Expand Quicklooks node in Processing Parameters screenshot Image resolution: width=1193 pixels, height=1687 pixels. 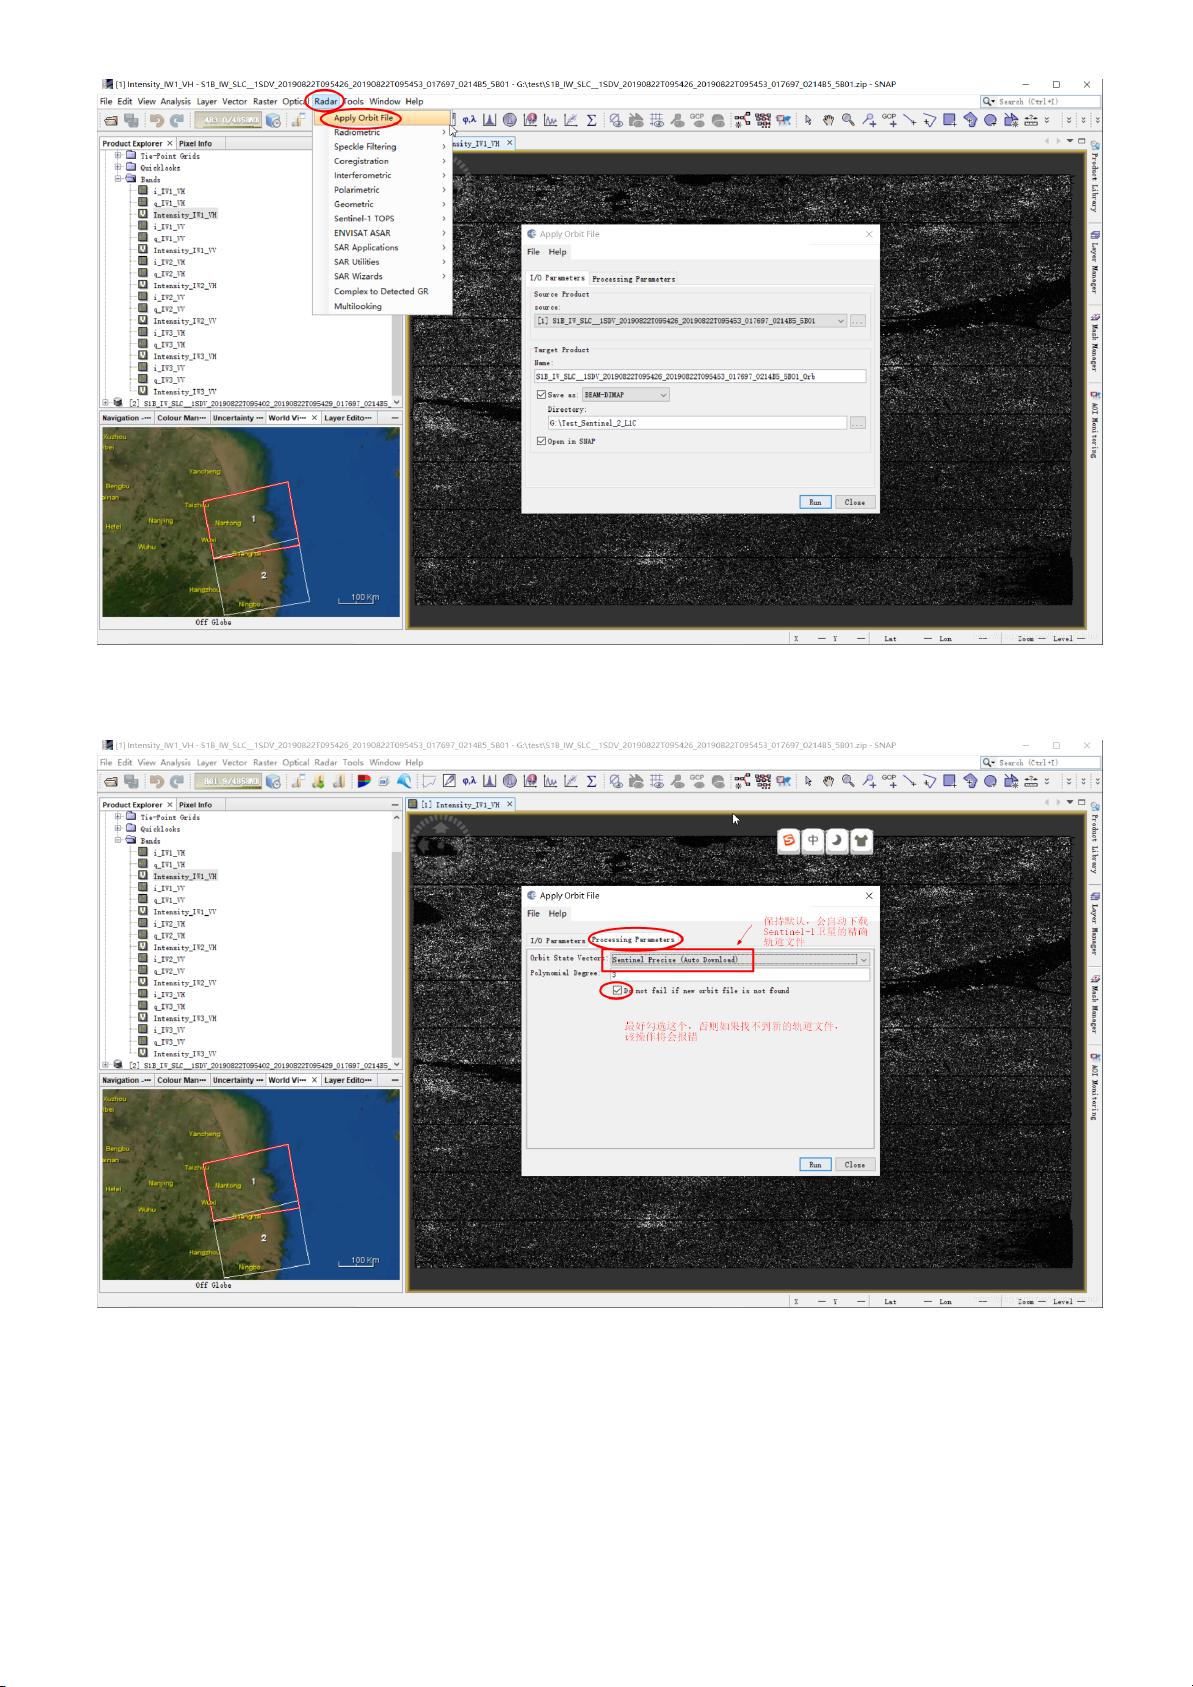118,829
